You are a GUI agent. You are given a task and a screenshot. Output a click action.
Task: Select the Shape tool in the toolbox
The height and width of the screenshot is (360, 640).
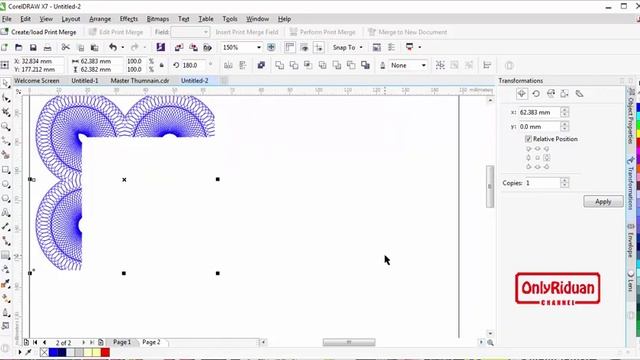(x=6, y=98)
